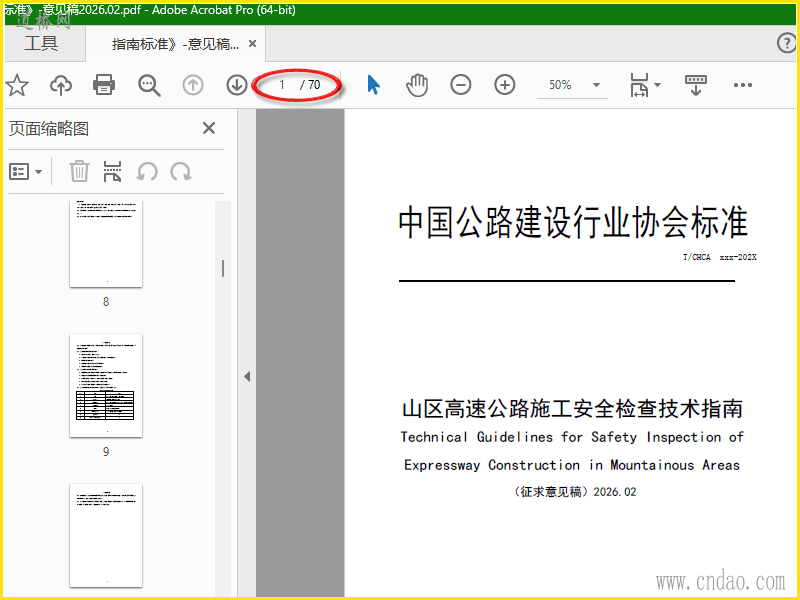The height and width of the screenshot is (600, 800).
Task: Click the fit page width icon
Action: click(639, 85)
